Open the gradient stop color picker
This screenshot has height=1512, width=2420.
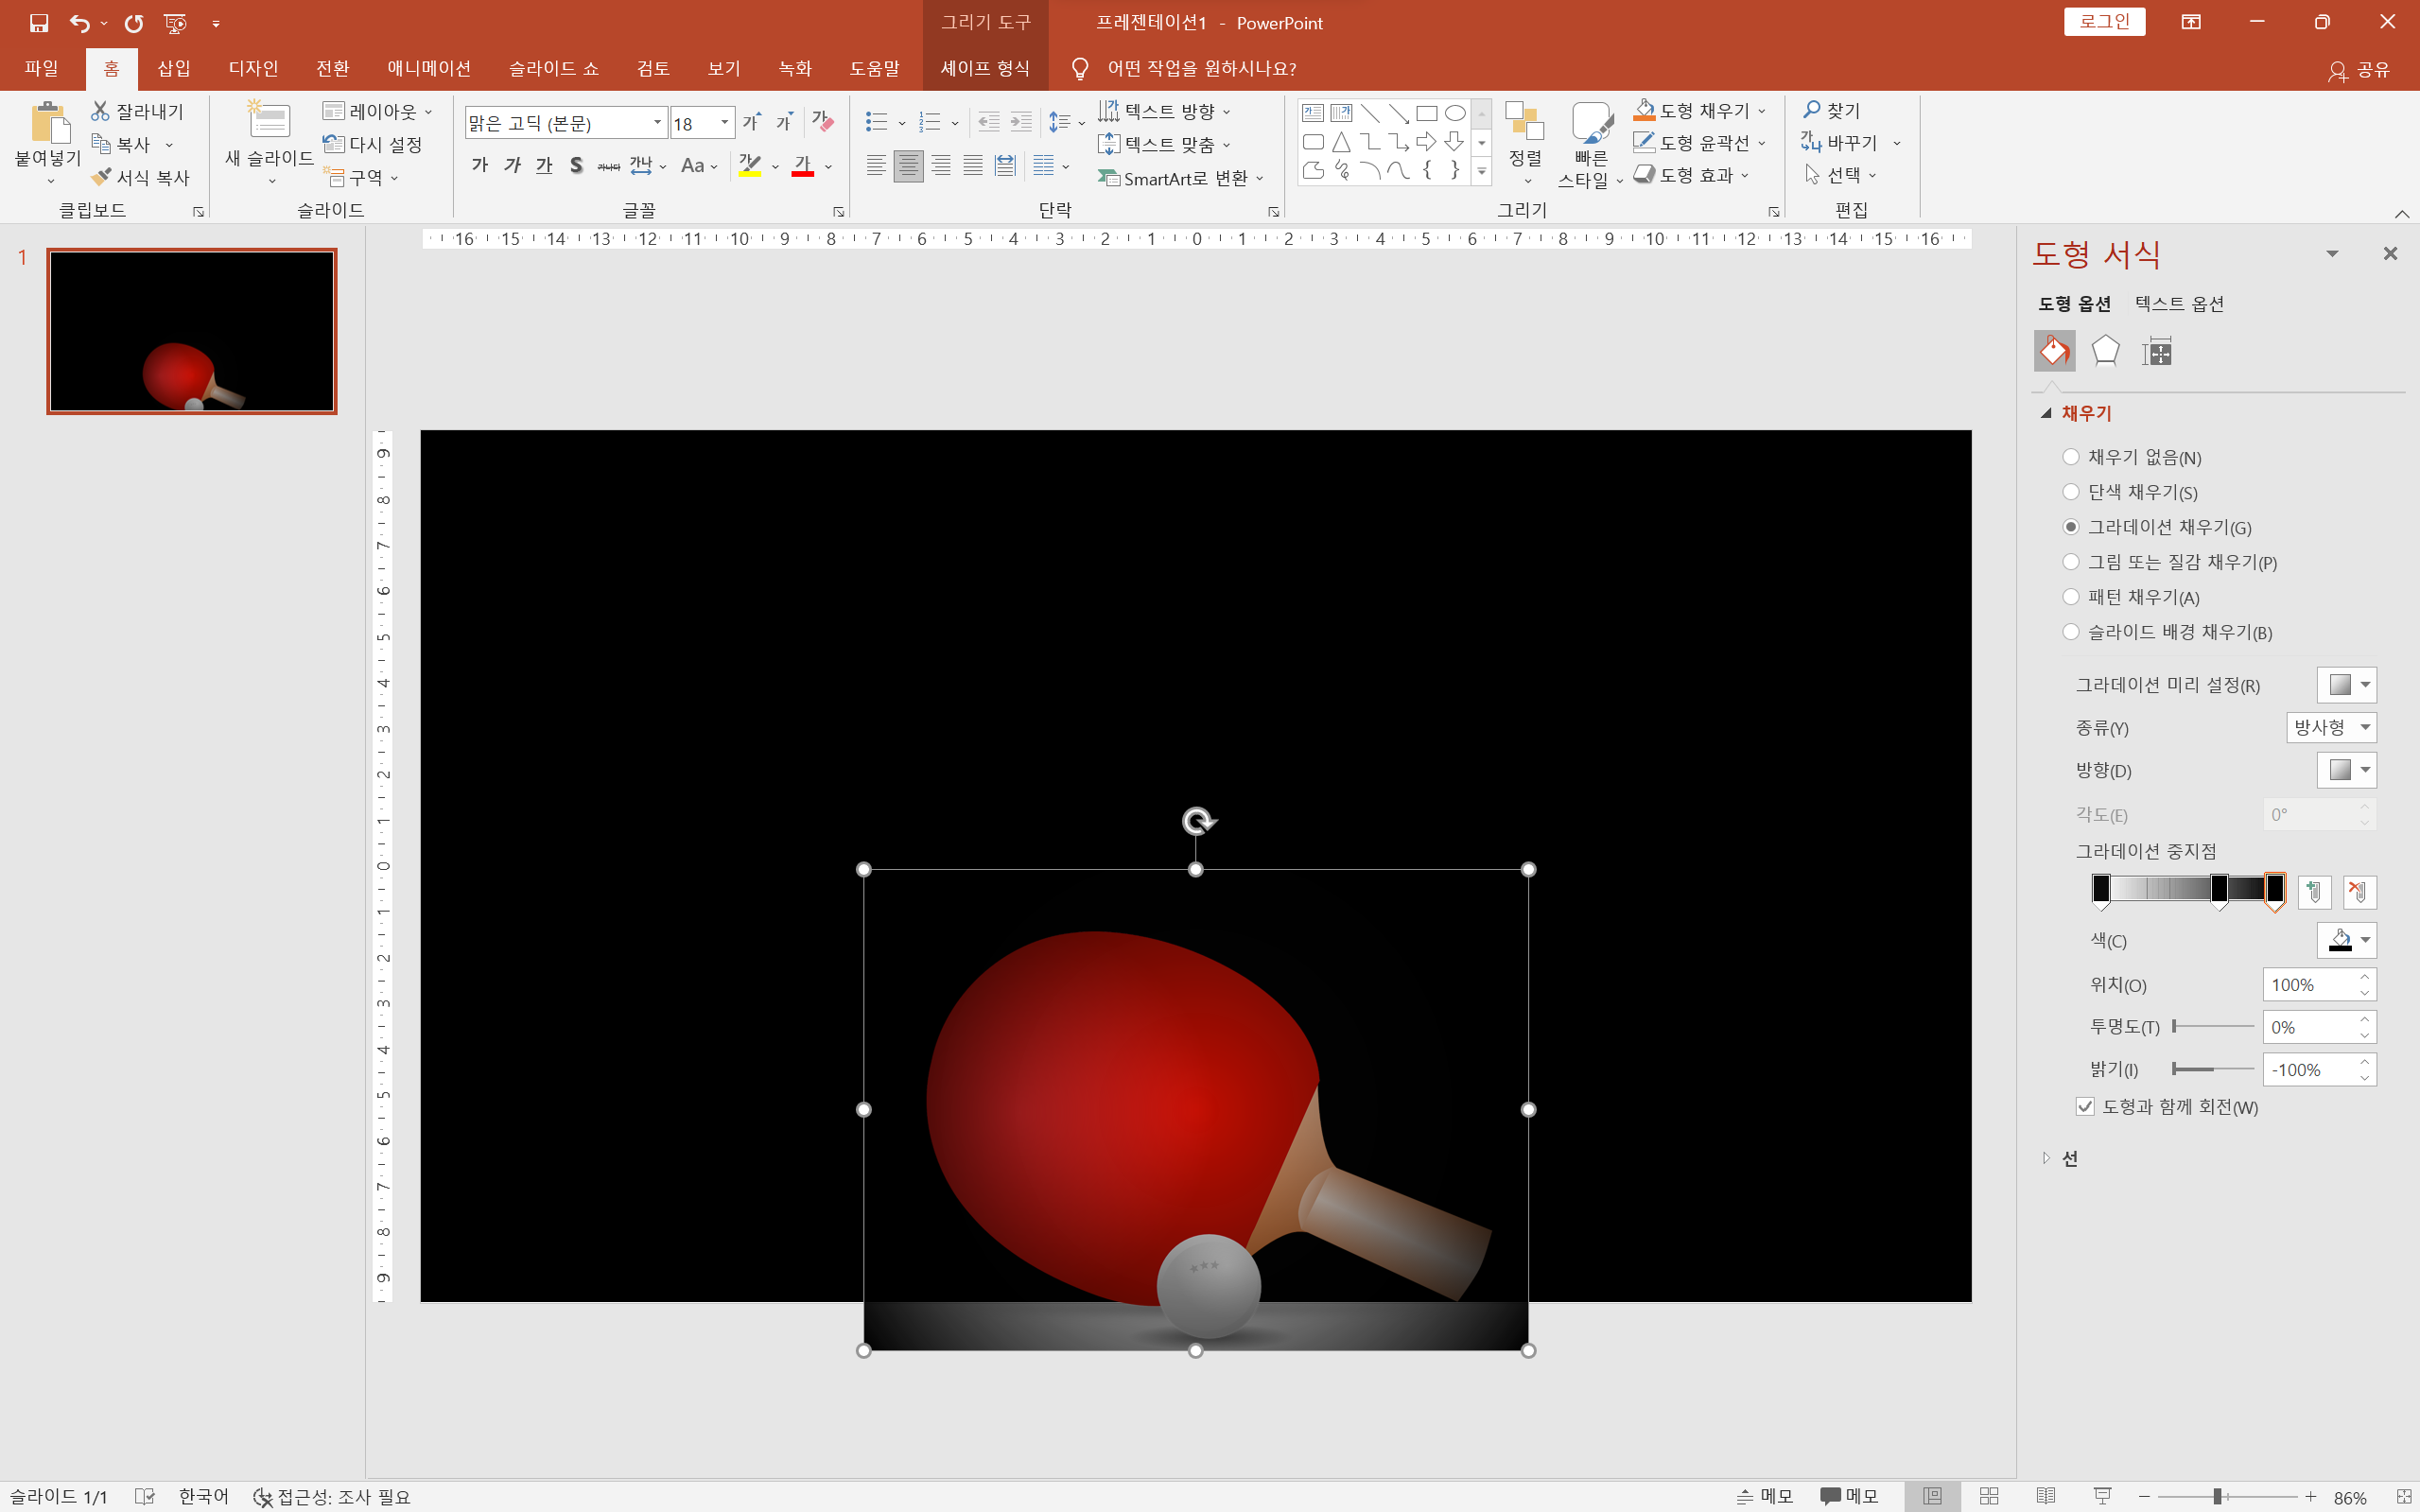(2346, 940)
